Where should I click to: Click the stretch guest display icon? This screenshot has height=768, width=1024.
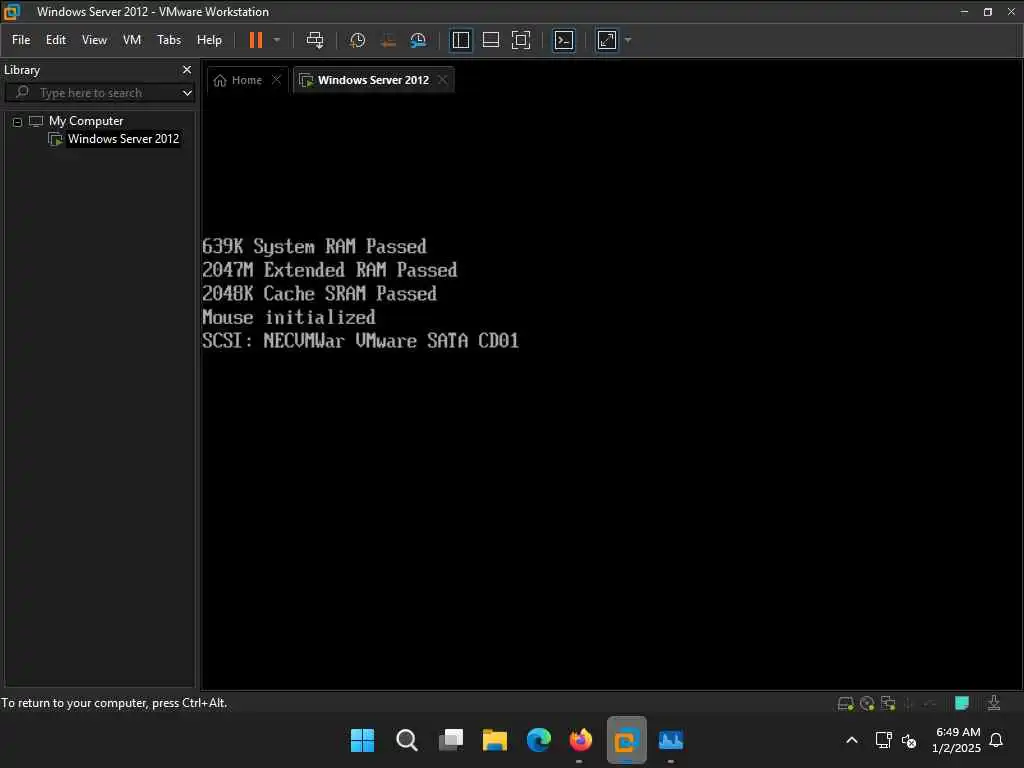click(x=607, y=40)
